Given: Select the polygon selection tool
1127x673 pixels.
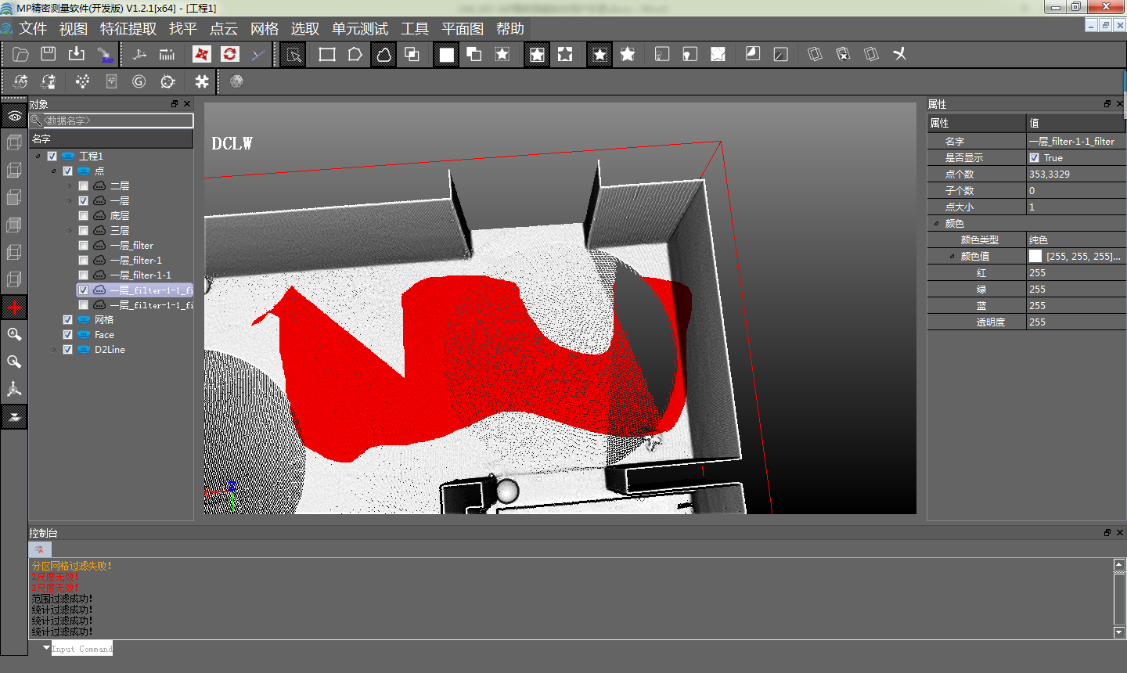Looking at the screenshot, I should coord(355,54).
